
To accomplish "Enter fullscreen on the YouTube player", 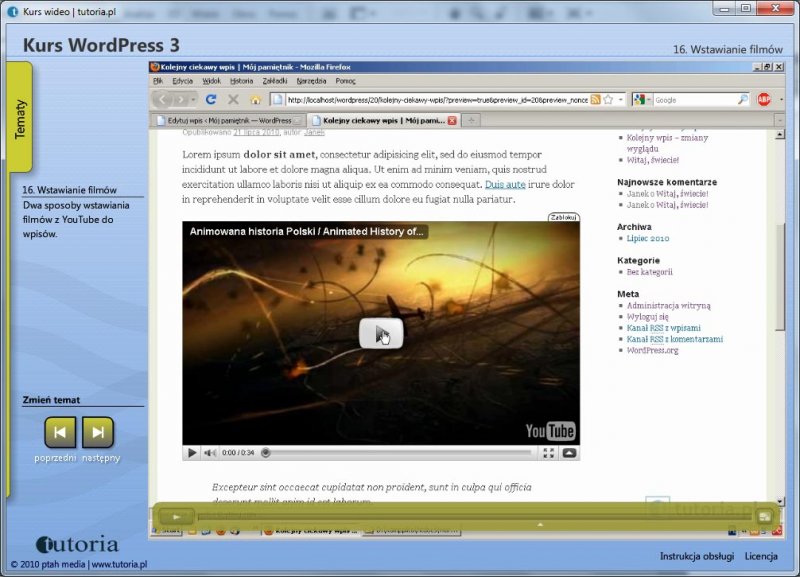I will click(x=548, y=453).
